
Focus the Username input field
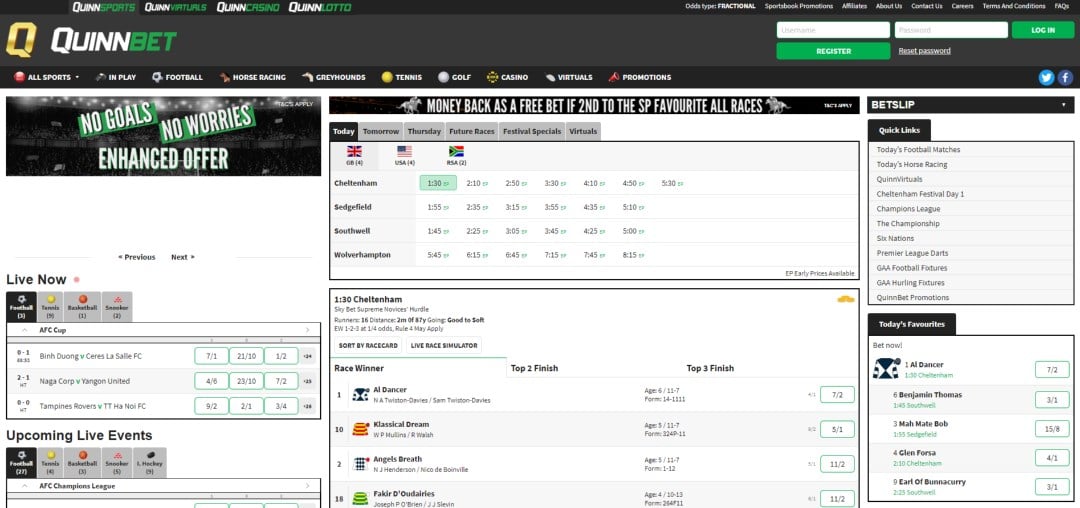click(x=833, y=30)
